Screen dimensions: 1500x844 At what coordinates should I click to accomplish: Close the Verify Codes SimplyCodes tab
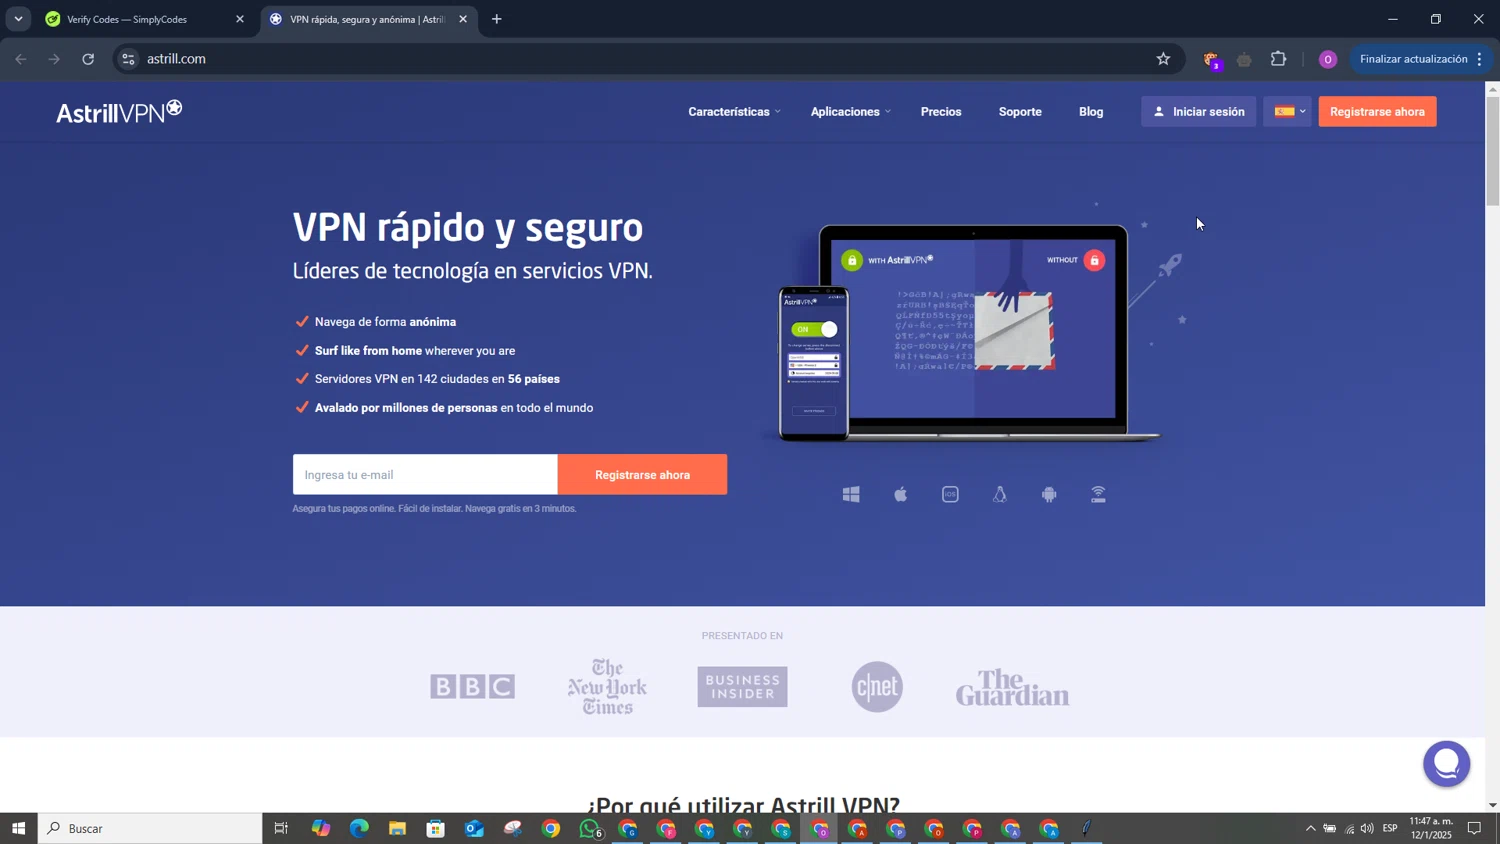(x=240, y=19)
